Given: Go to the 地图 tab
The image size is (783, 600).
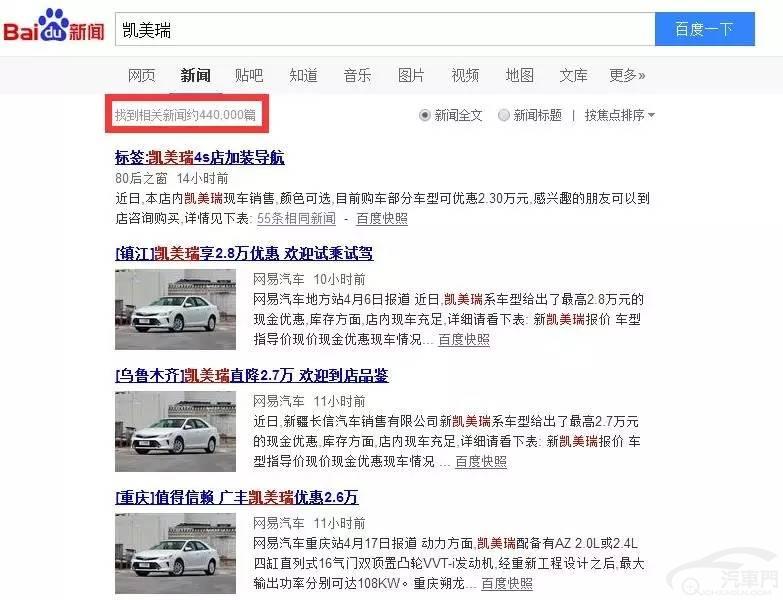Looking at the screenshot, I should click(x=519, y=75).
